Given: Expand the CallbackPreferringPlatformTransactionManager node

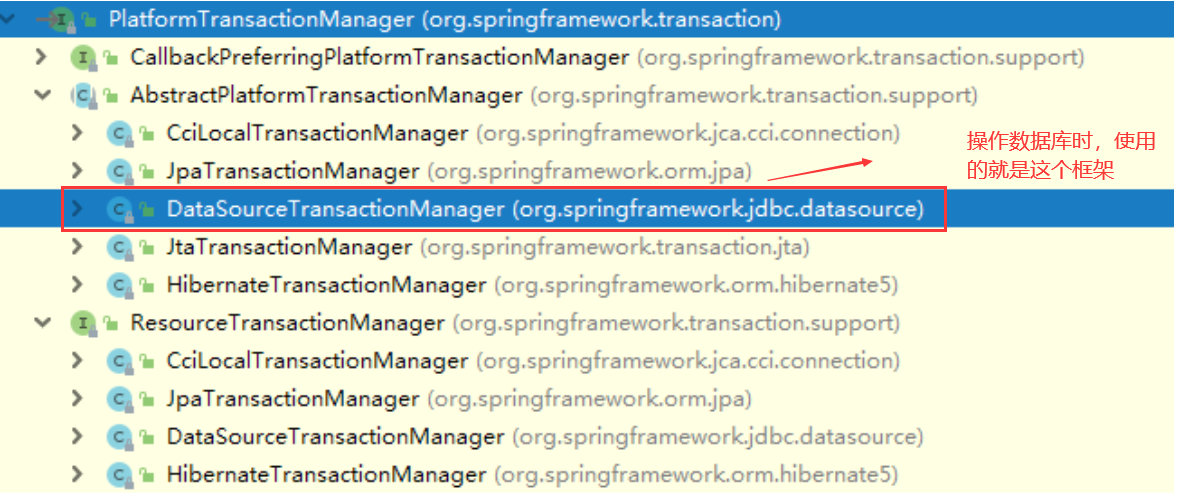Looking at the screenshot, I should [x=41, y=57].
